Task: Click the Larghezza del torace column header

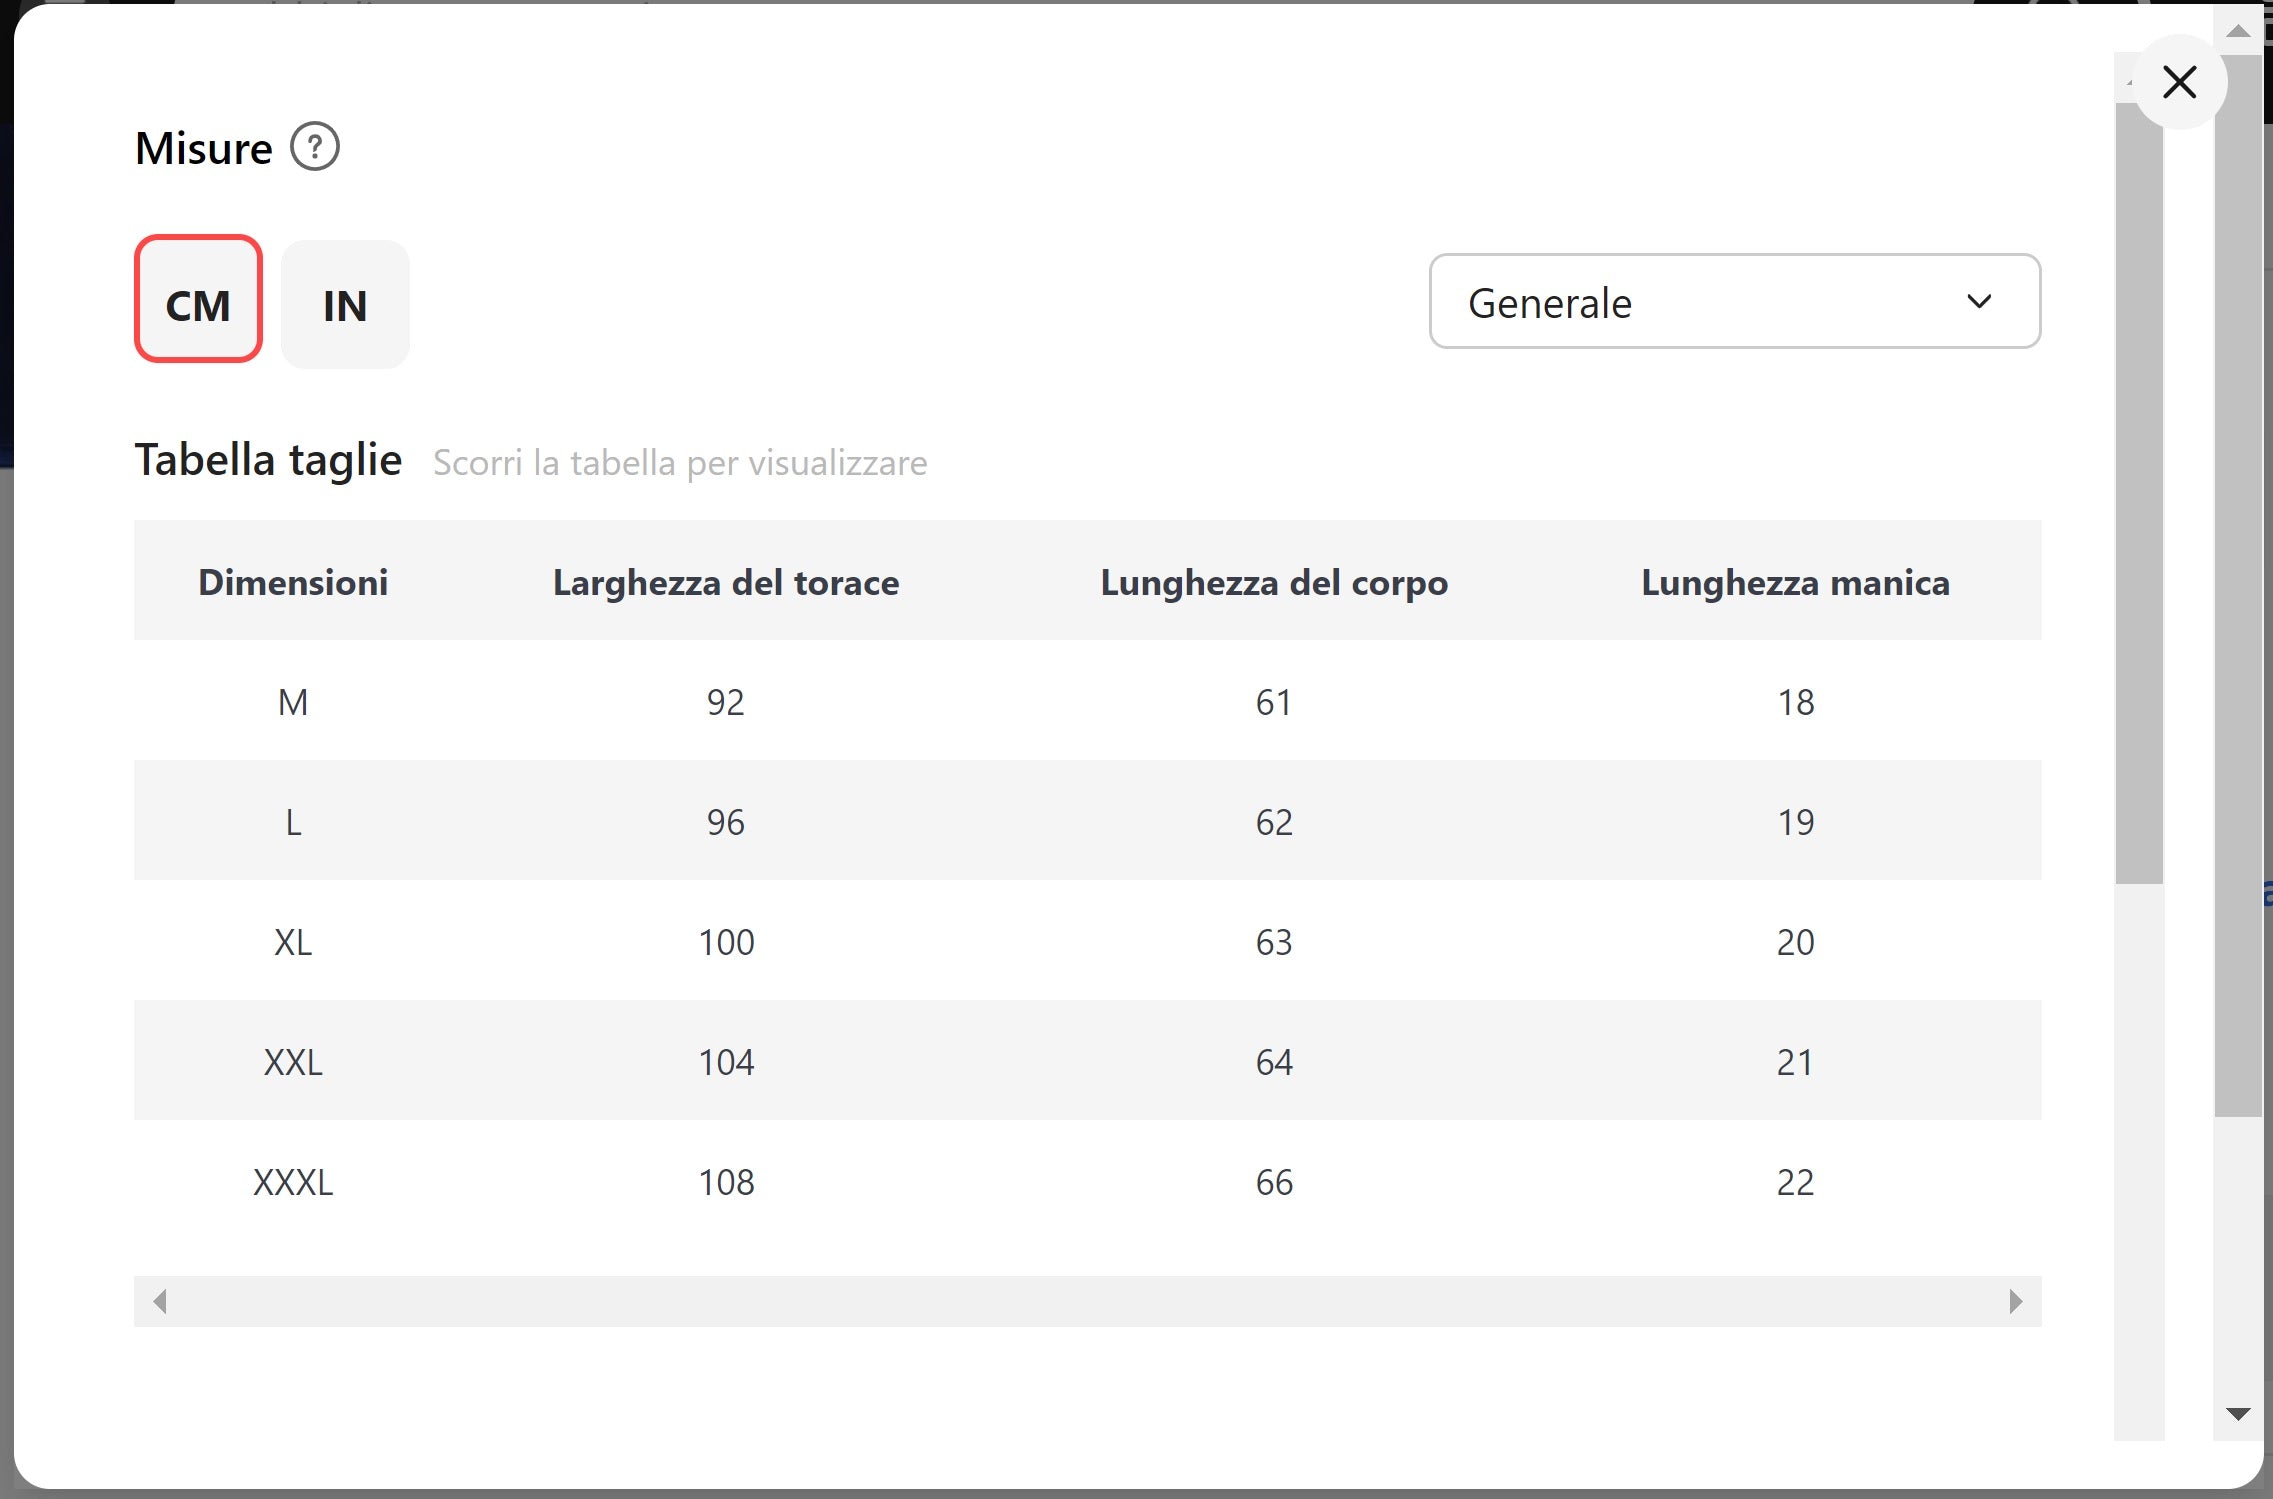Action: pyautogui.click(x=726, y=582)
